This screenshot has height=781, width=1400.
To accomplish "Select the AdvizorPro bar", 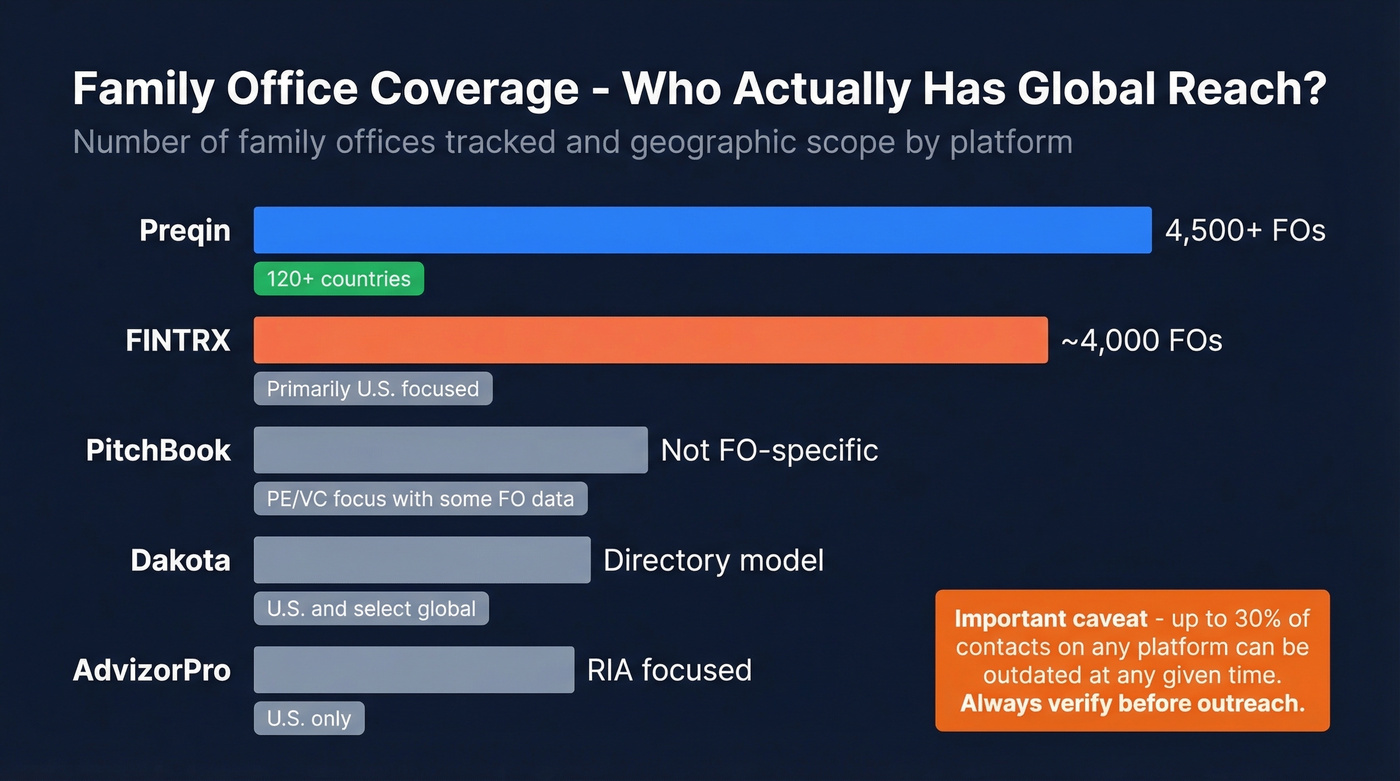I will (413, 669).
